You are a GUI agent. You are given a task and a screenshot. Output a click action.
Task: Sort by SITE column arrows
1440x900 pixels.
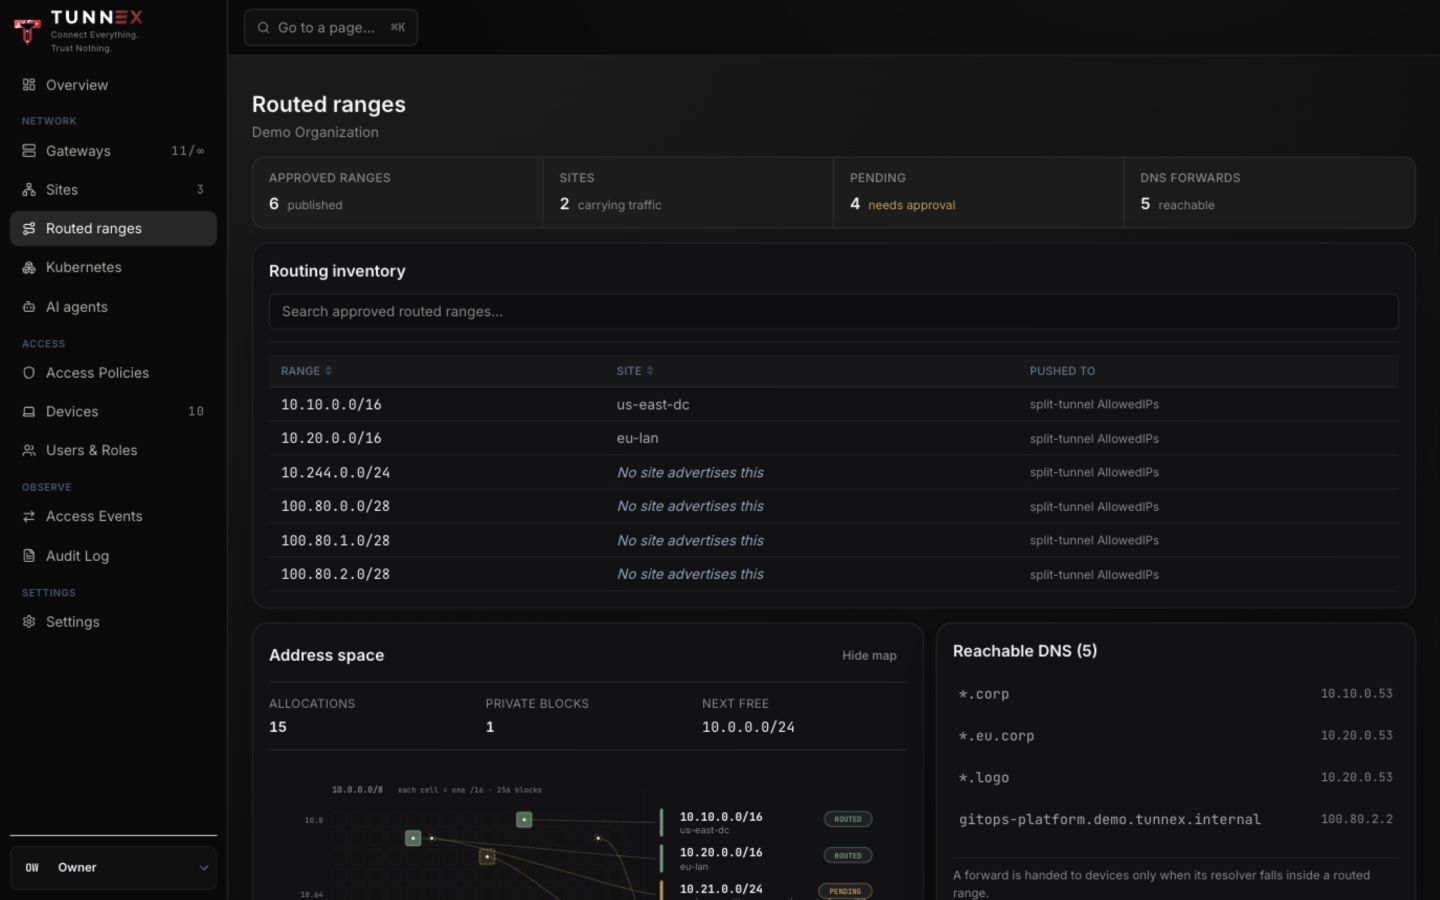650,371
